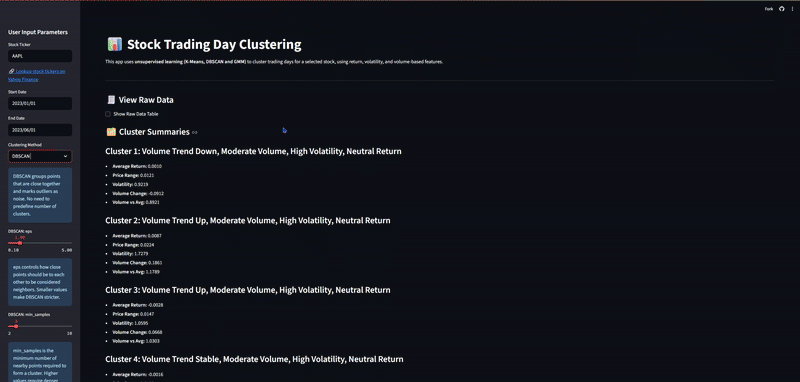Fork this Streamlit app
Screen dimensions: 800x382
click(x=769, y=9)
